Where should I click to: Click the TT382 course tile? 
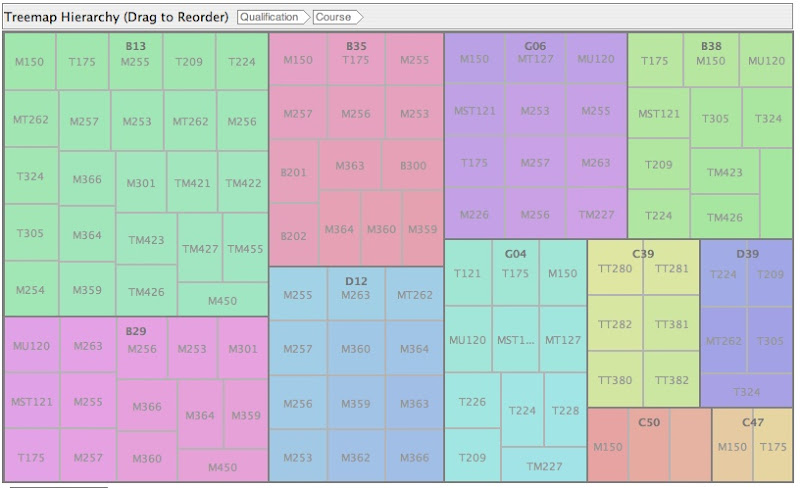point(671,381)
